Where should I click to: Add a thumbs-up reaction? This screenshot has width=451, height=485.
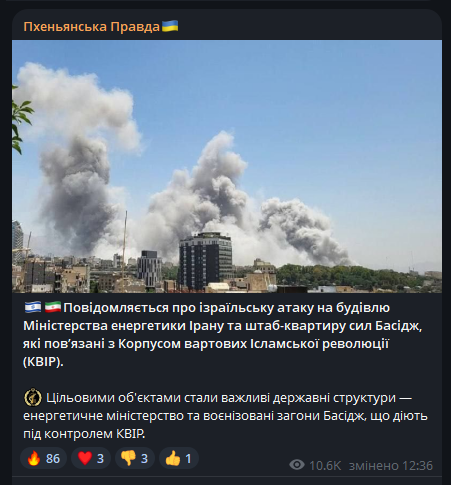click(x=179, y=458)
